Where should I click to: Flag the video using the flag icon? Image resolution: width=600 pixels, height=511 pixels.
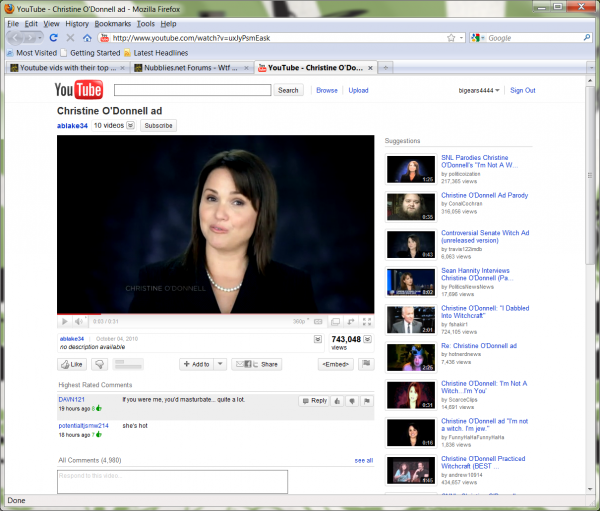coord(366,364)
